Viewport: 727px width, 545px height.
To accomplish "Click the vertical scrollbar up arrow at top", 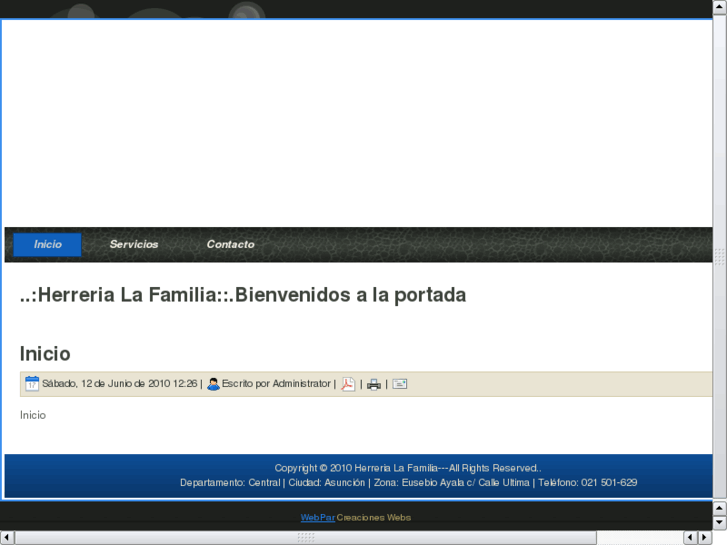I will (720, 7).
